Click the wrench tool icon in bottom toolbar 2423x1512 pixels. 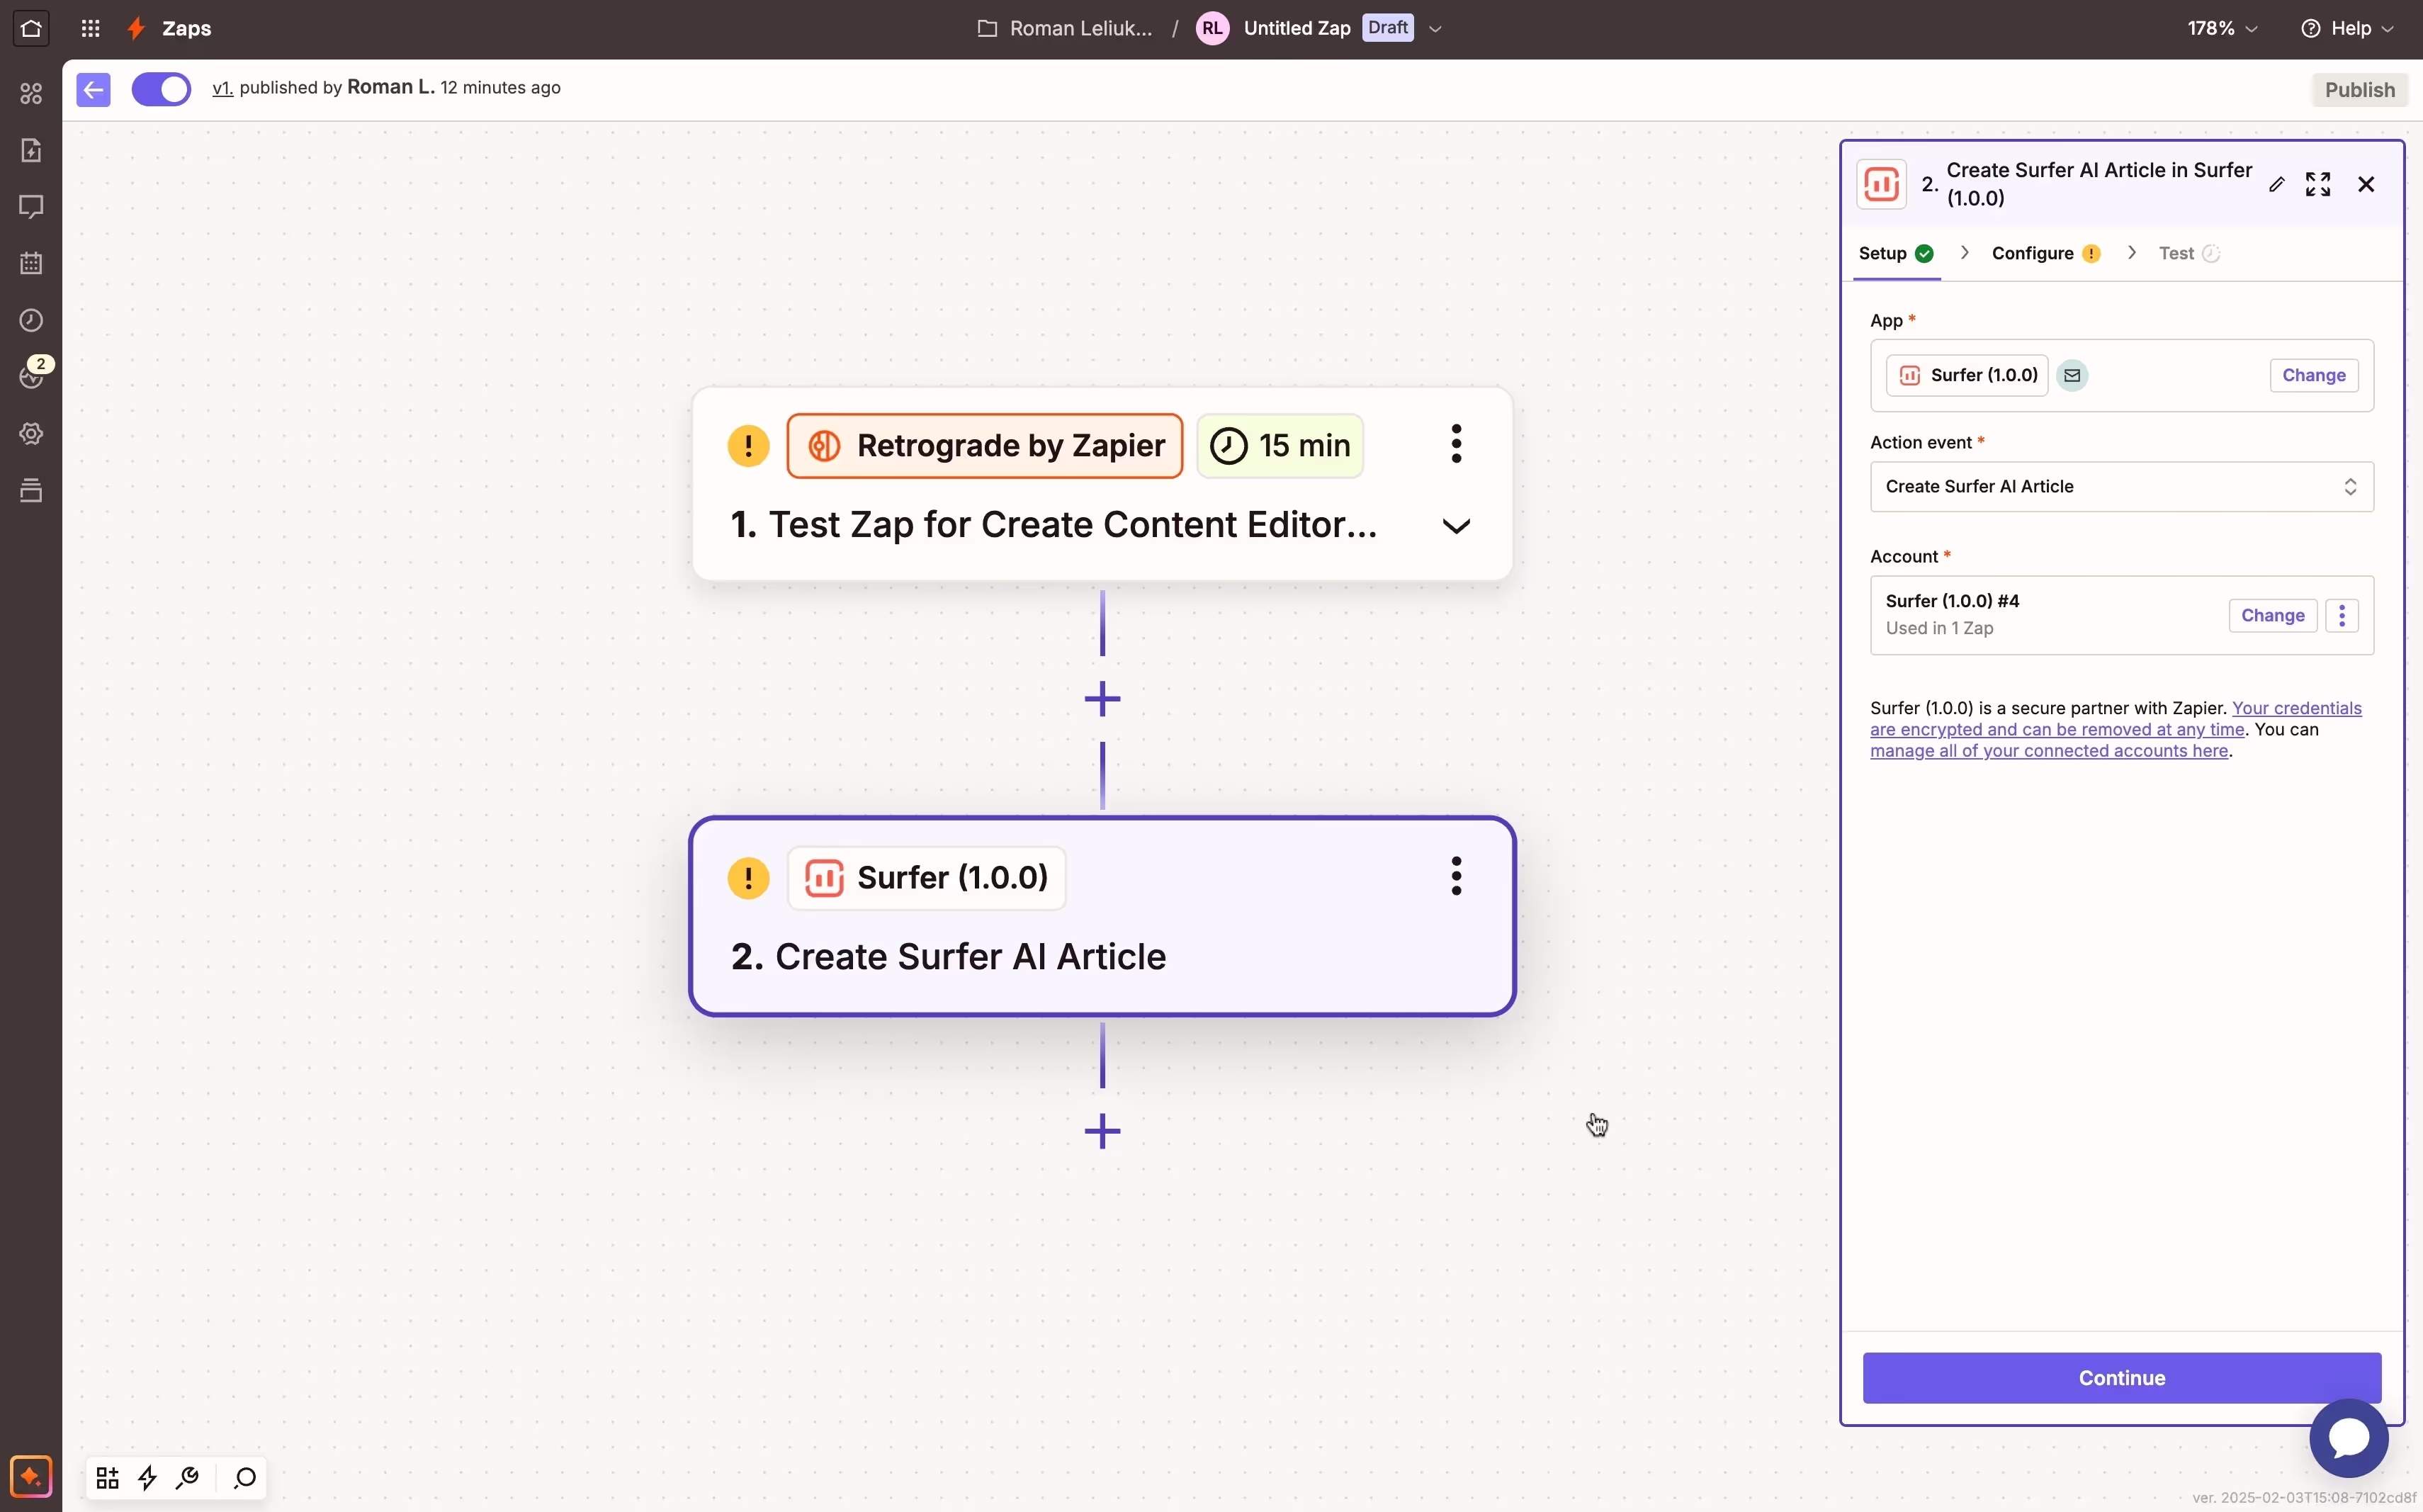pyautogui.click(x=187, y=1477)
